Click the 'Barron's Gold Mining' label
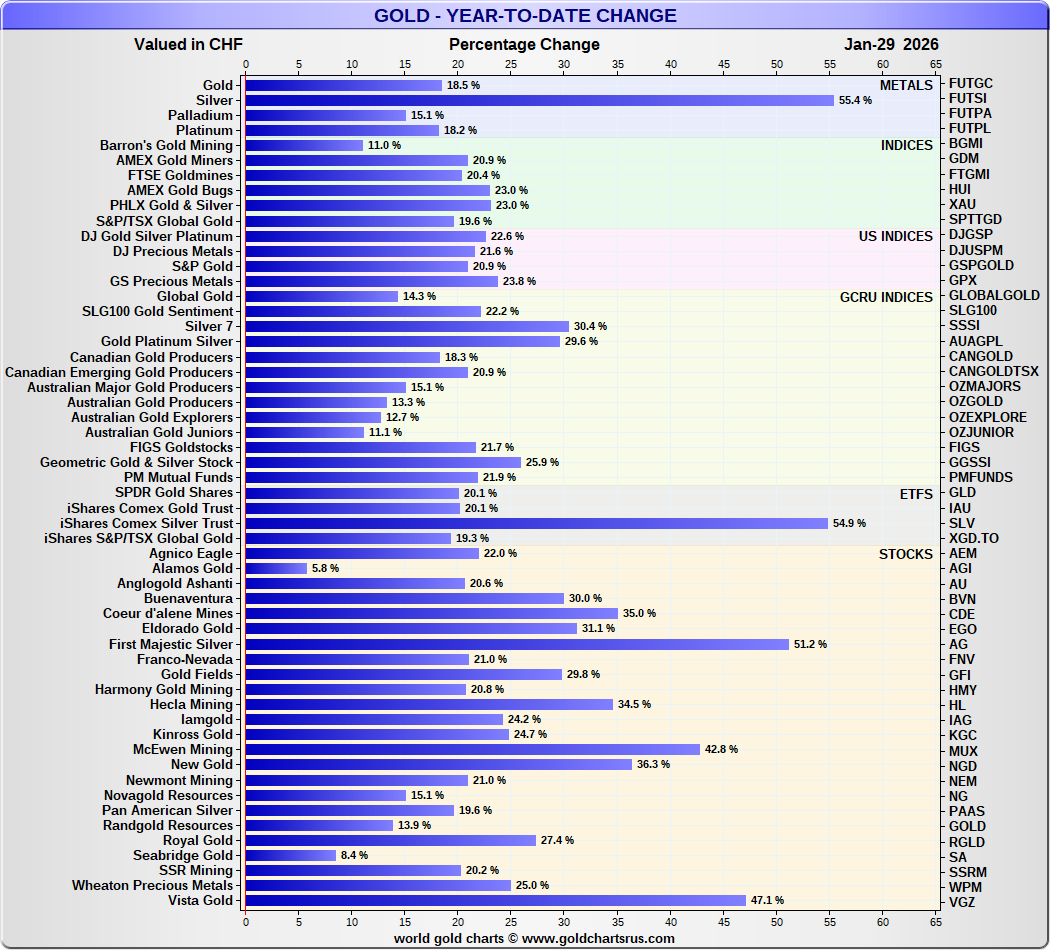Screen dimensions: 1050x950 pyautogui.click(x=166, y=145)
